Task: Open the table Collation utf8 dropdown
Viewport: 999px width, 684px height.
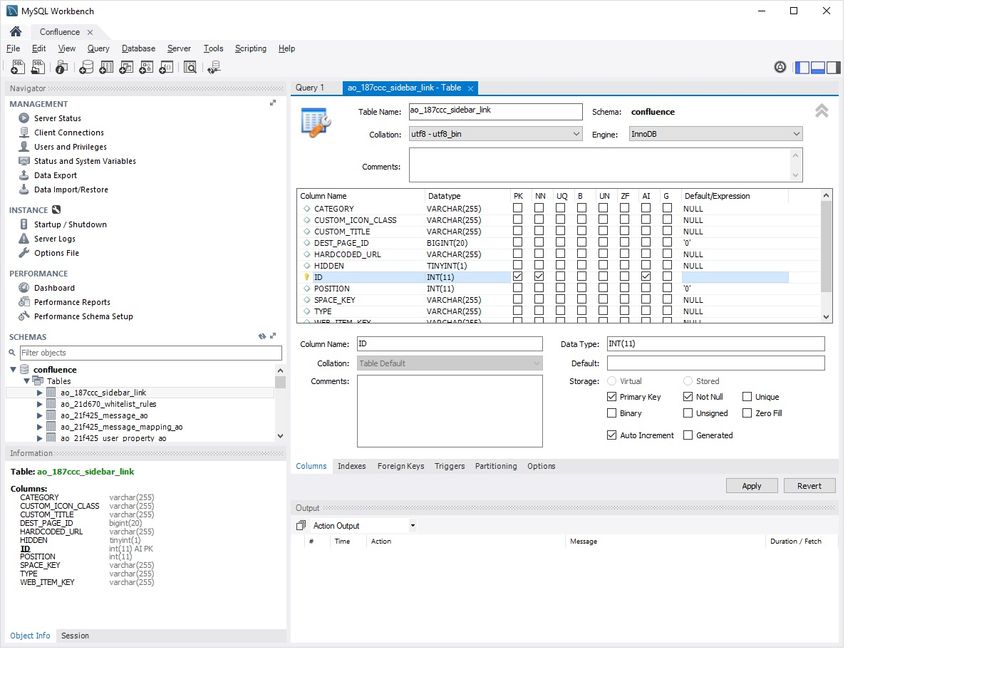Action: (x=496, y=134)
